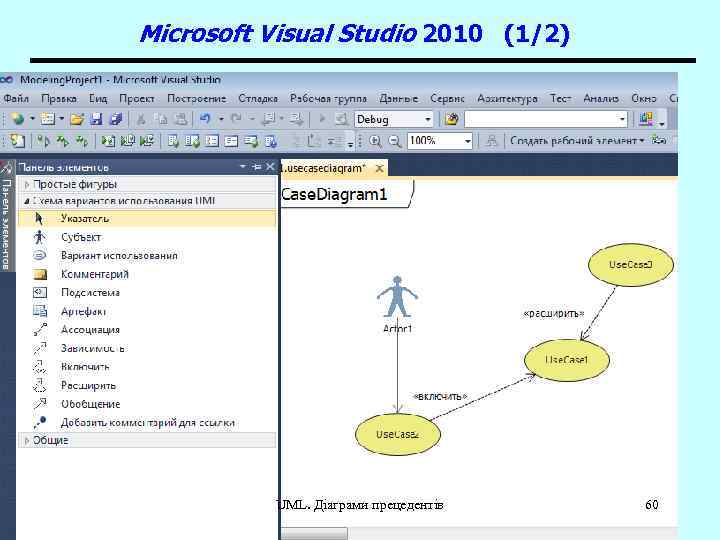Click the Open File folder icon

pyautogui.click(x=77, y=119)
